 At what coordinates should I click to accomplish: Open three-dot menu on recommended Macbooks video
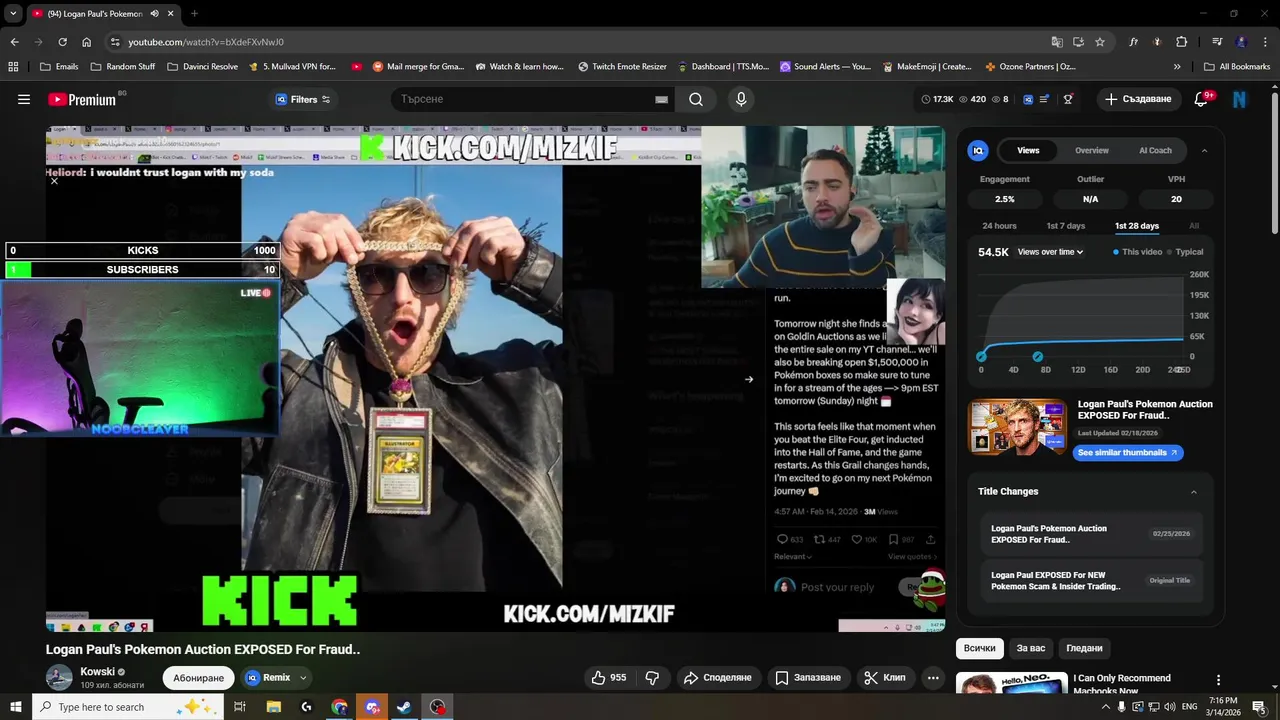1218,680
